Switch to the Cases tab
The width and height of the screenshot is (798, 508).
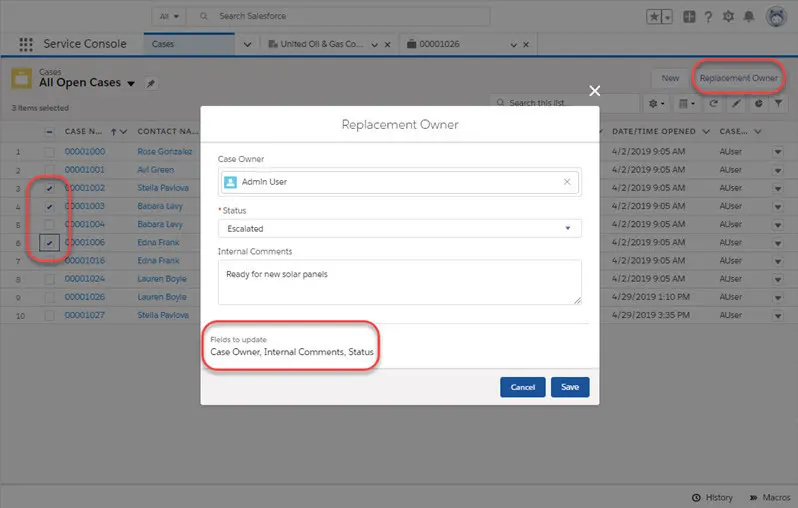pyautogui.click(x=189, y=44)
